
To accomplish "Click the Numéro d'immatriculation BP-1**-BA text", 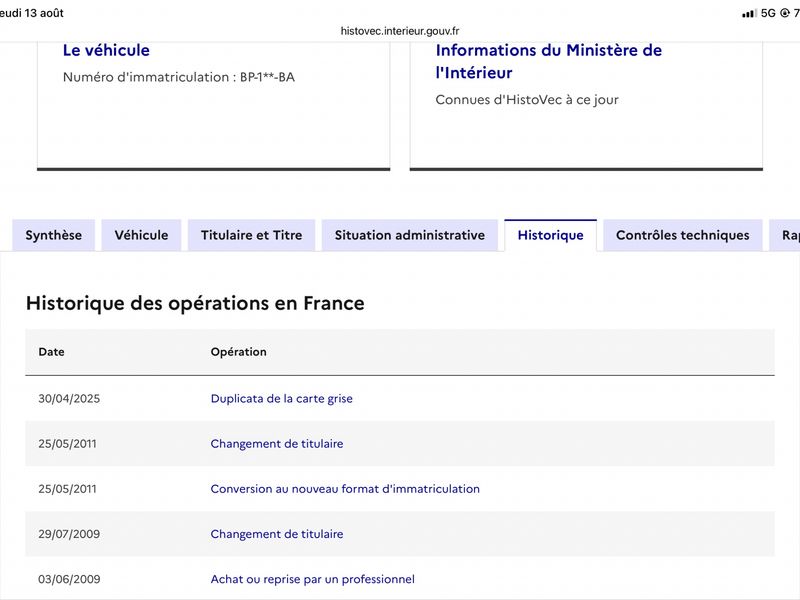I will (179, 77).
